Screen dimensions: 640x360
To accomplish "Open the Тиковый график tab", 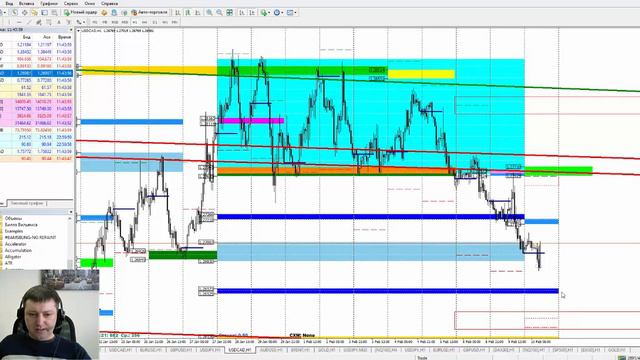I will tap(27, 203).
